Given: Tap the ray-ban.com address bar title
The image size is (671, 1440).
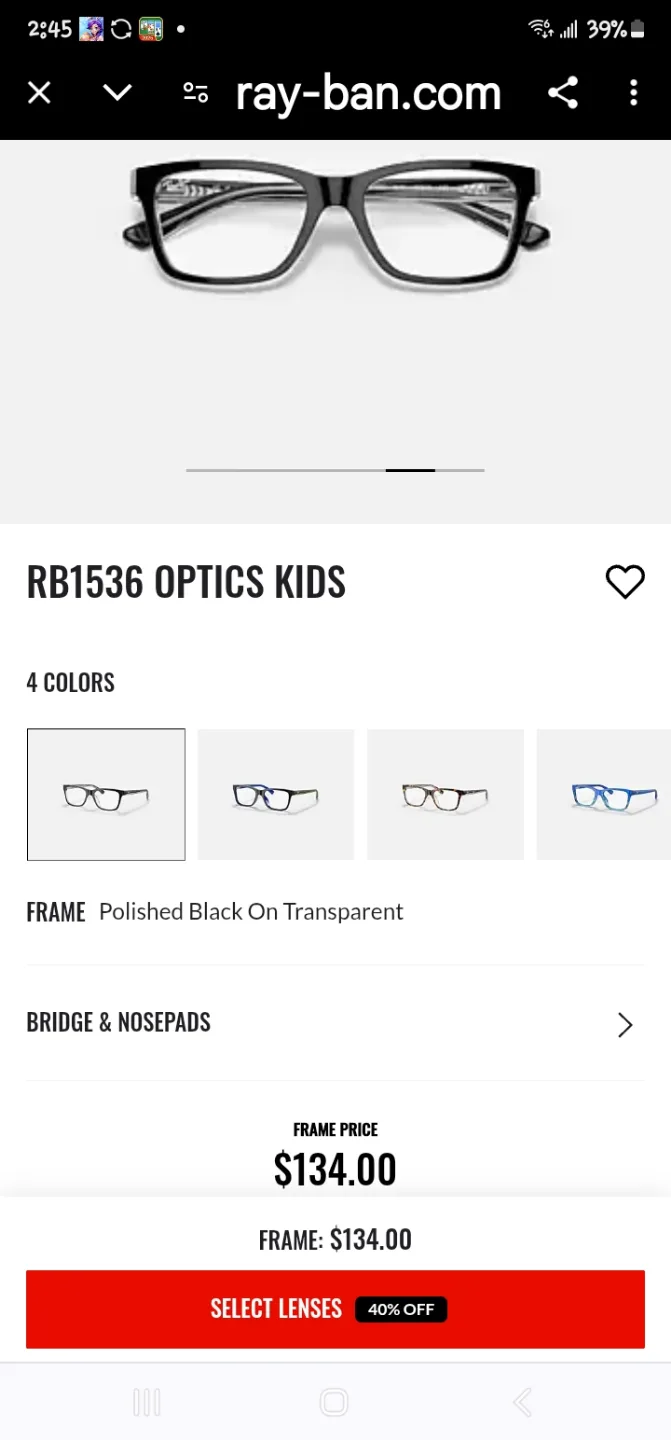Looking at the screenshot, I should (x=368, y=92).
